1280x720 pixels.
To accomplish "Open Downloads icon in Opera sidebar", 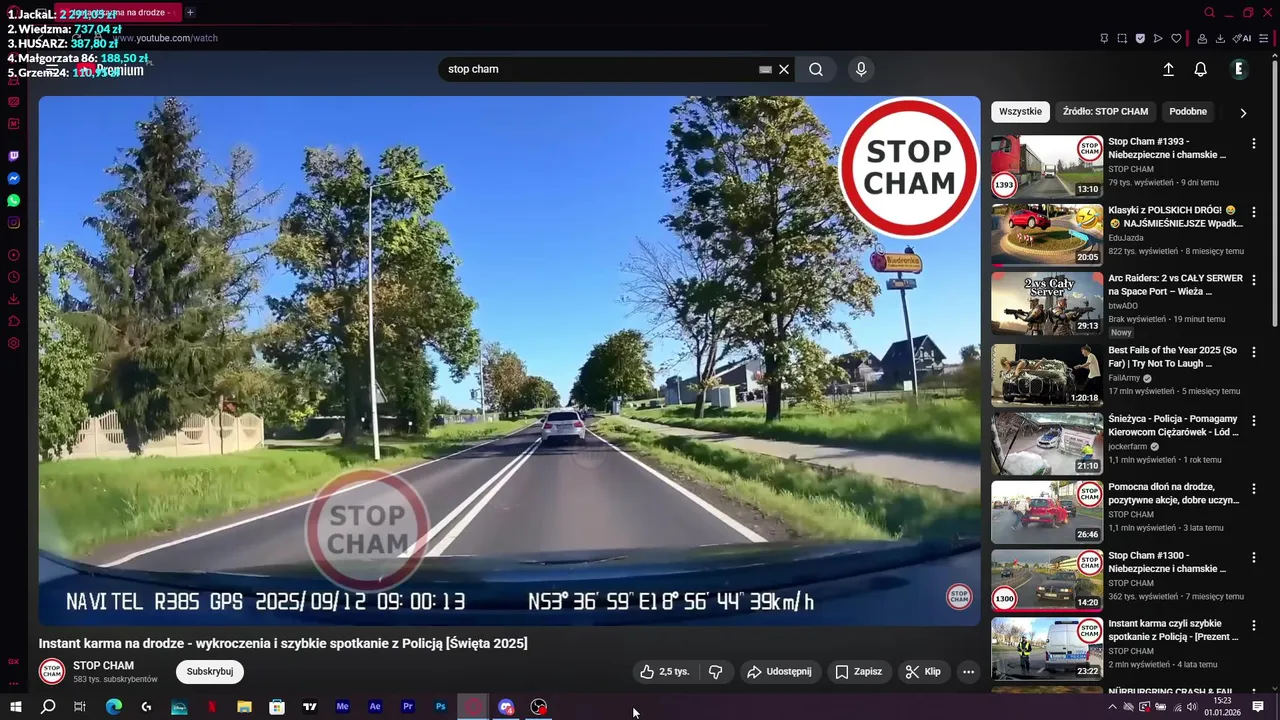I will pyautogui.click(x=14, y=299).
